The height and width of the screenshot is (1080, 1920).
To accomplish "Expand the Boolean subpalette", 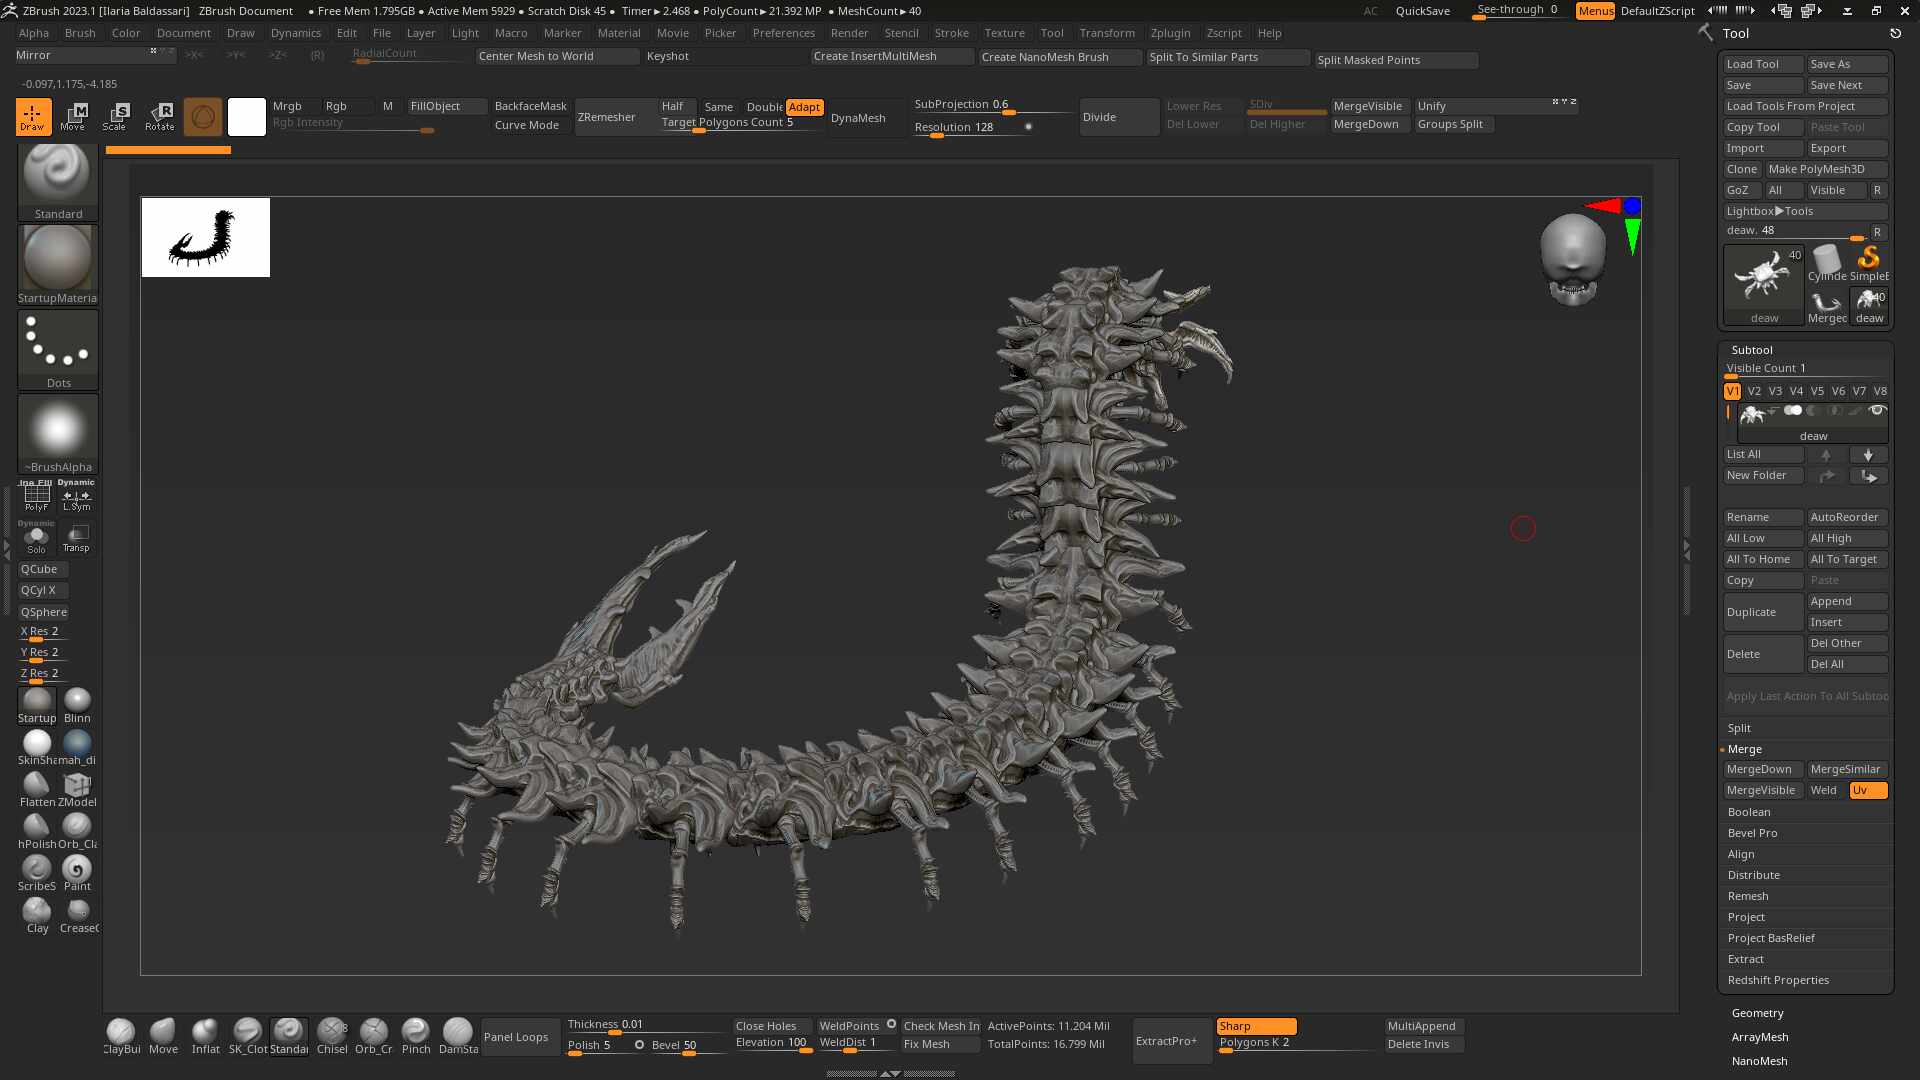I will (1748, 812).
